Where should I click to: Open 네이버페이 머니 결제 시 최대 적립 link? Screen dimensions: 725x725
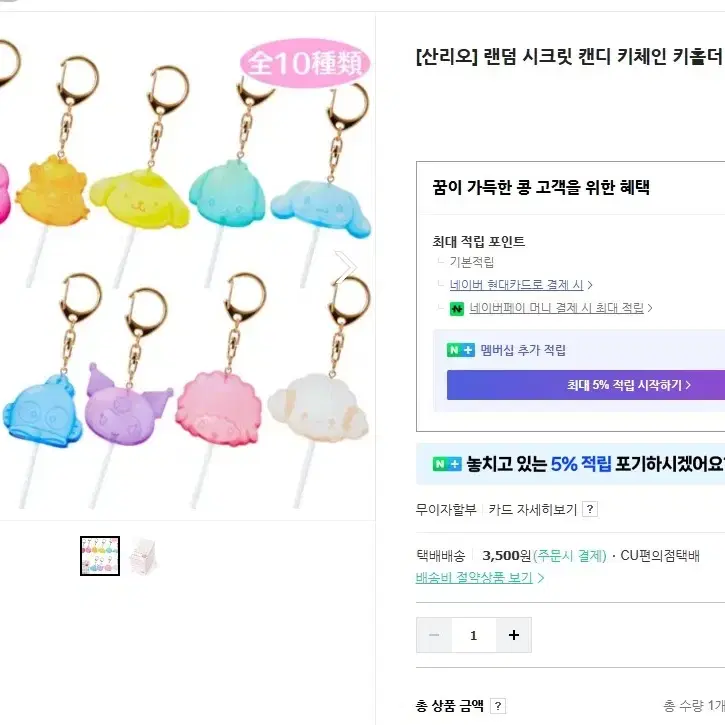556,307
